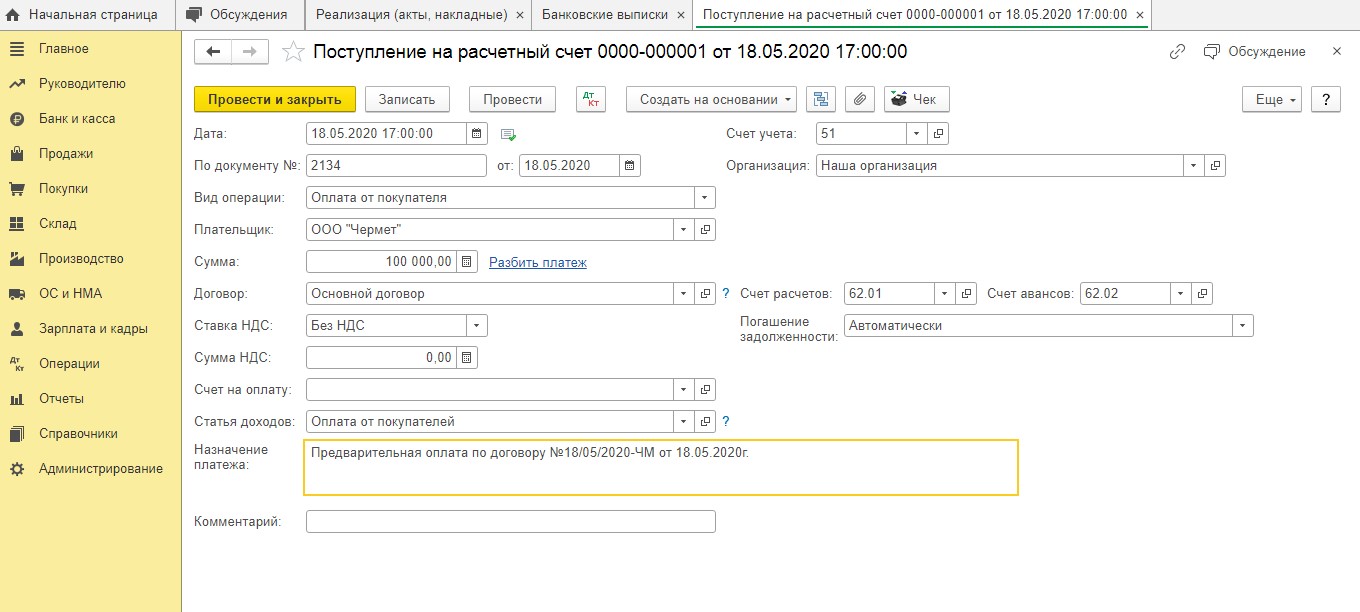Click the back navigation arrow

point(213,52)
